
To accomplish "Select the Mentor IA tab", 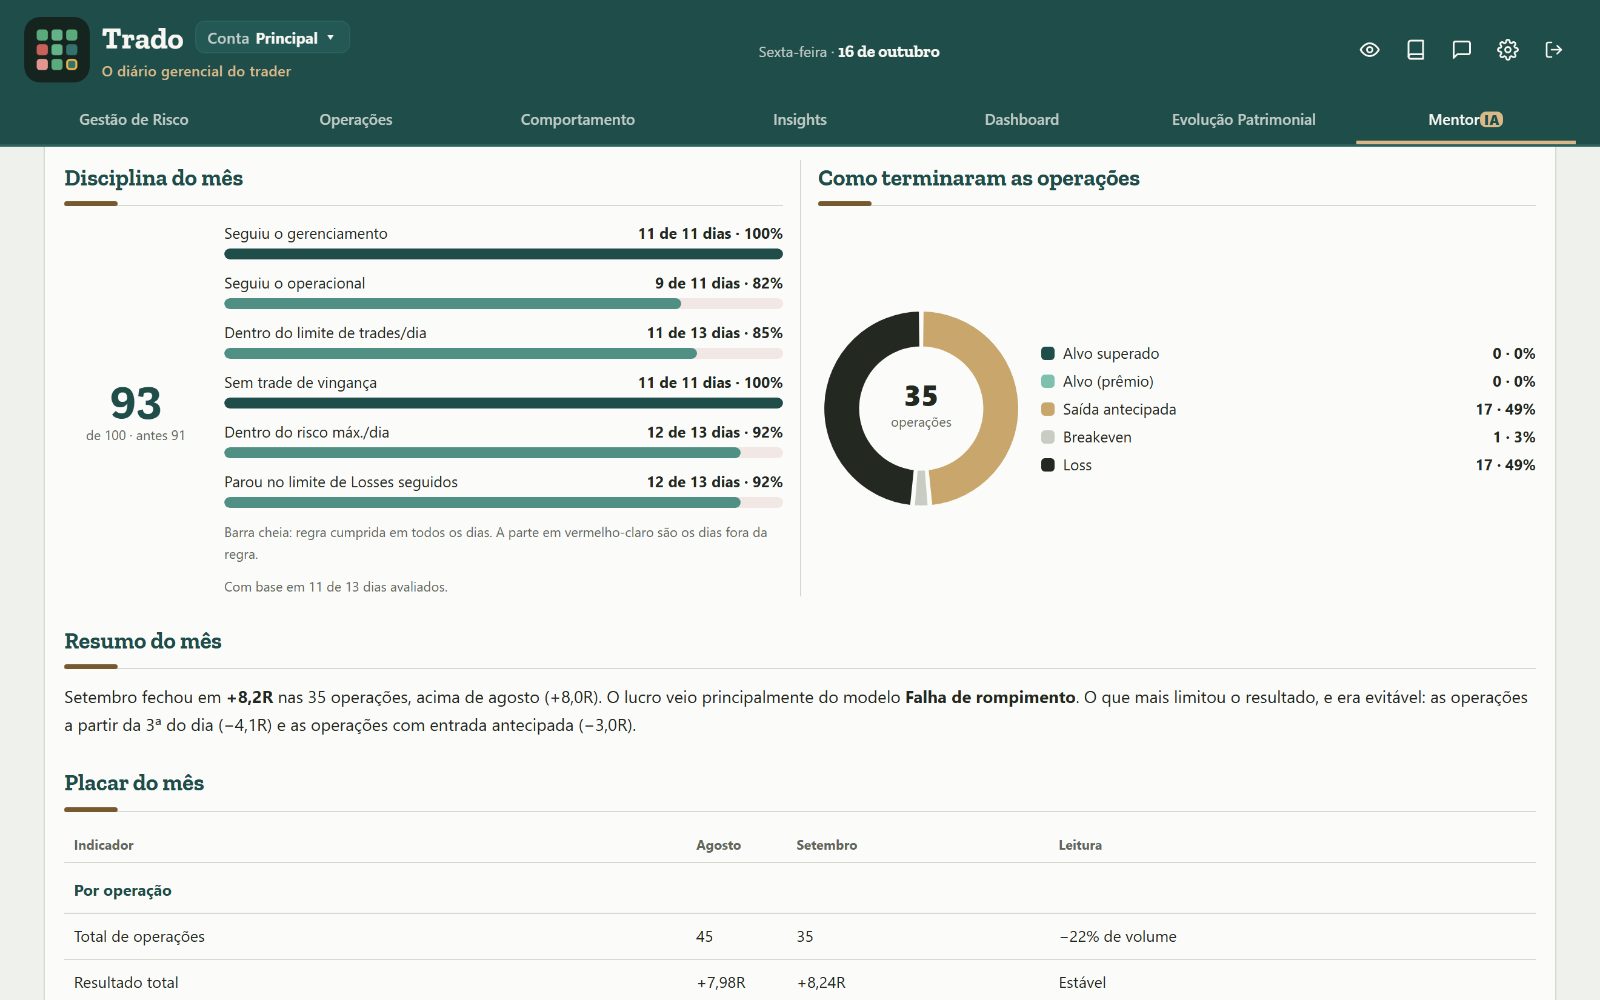I will pyautogui.click(x=1466, y=120).
